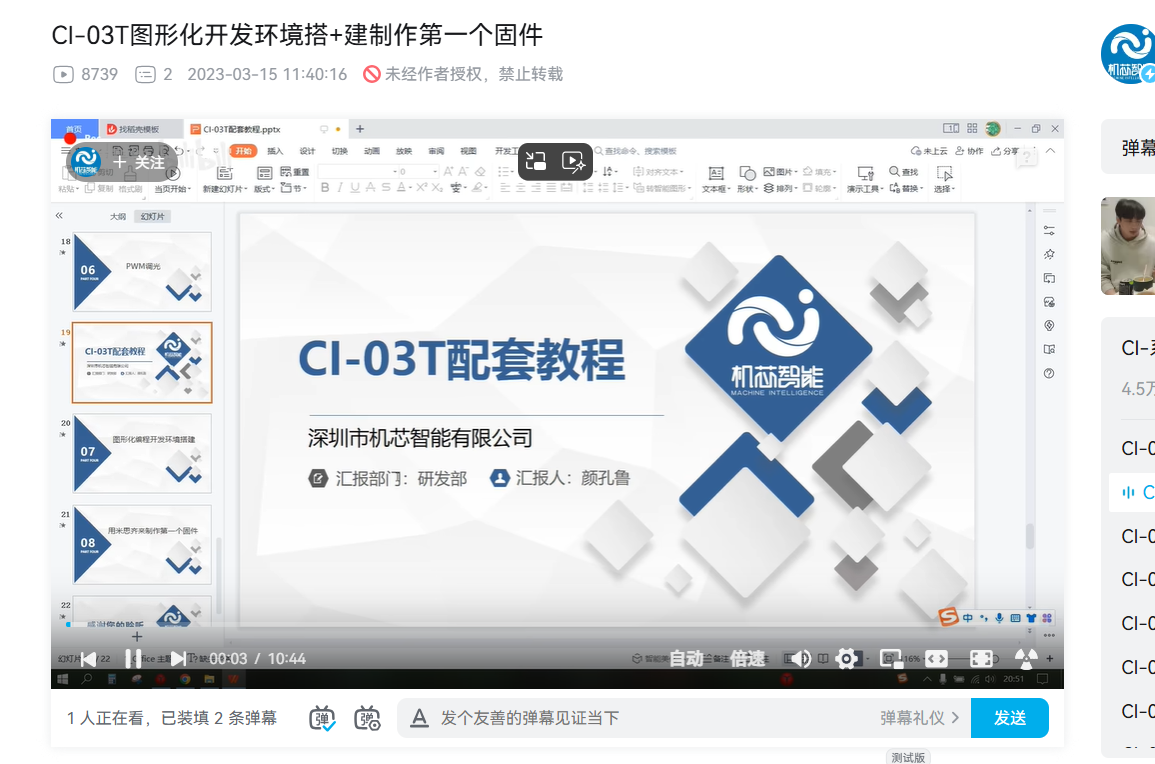Open the 倍速 playback speed menu
This screenshot has width=1155, height=764.
click(747, 658)
